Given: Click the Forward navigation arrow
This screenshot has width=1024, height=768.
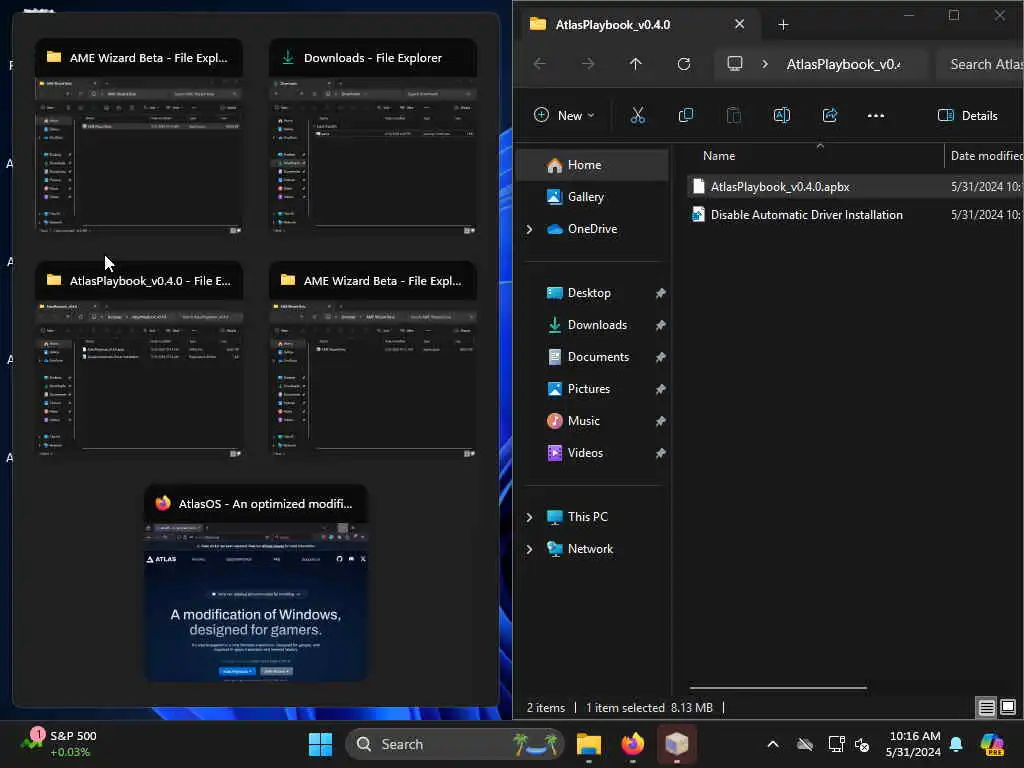Looking at the screenshot, I should pyautogui.click(x=588, y=64).
